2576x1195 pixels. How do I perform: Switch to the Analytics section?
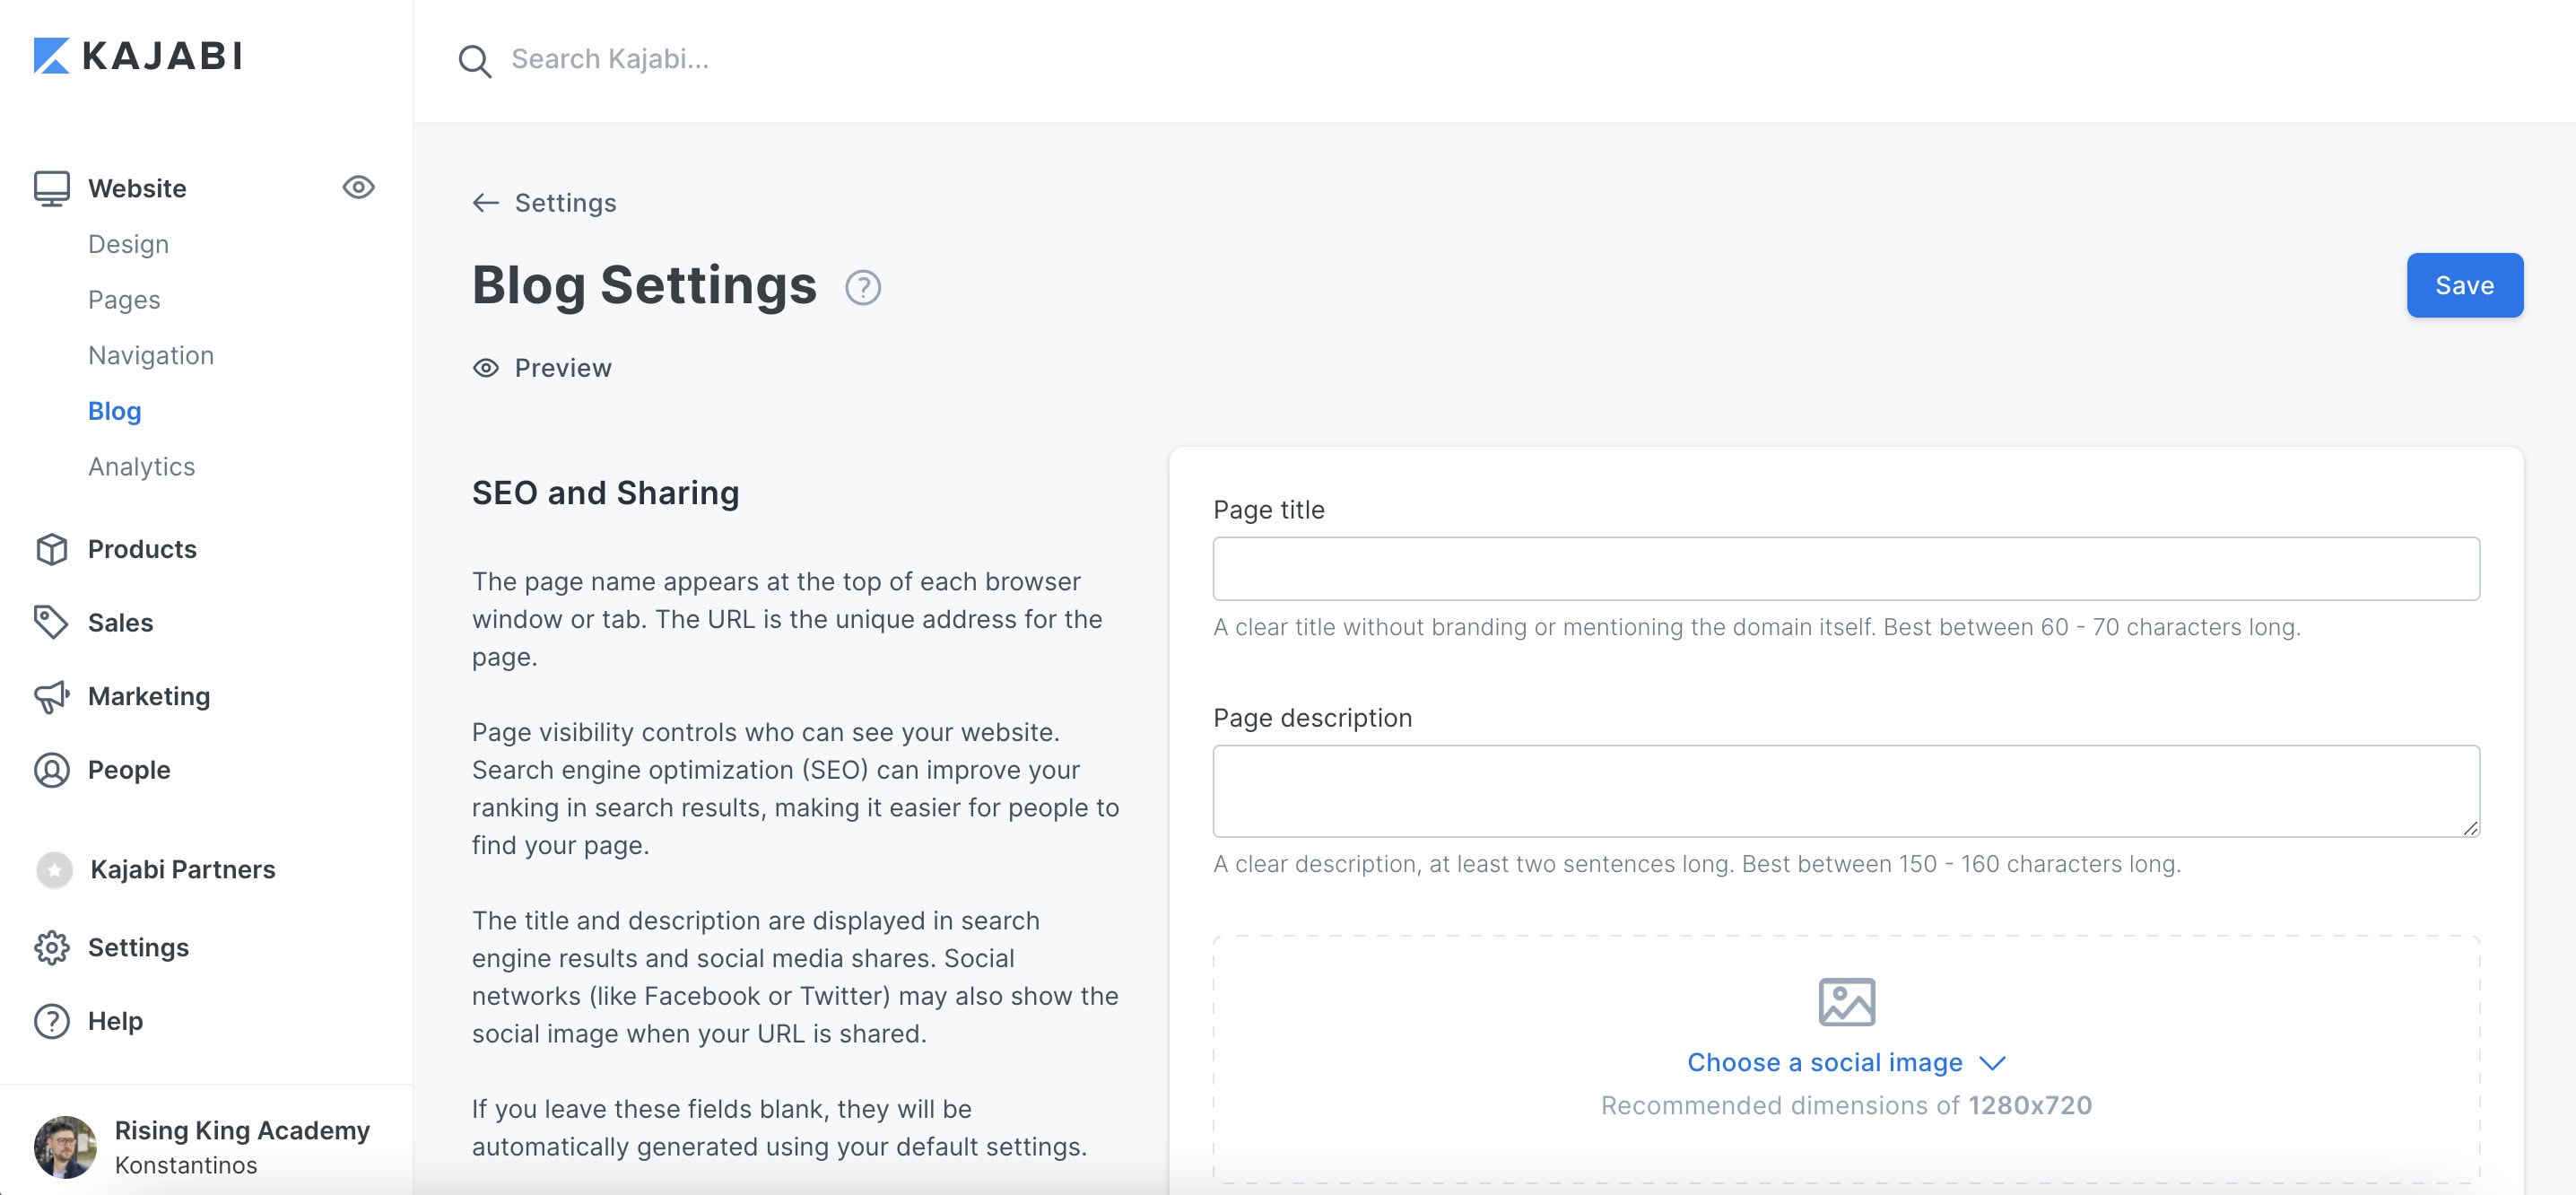[141, 466]
